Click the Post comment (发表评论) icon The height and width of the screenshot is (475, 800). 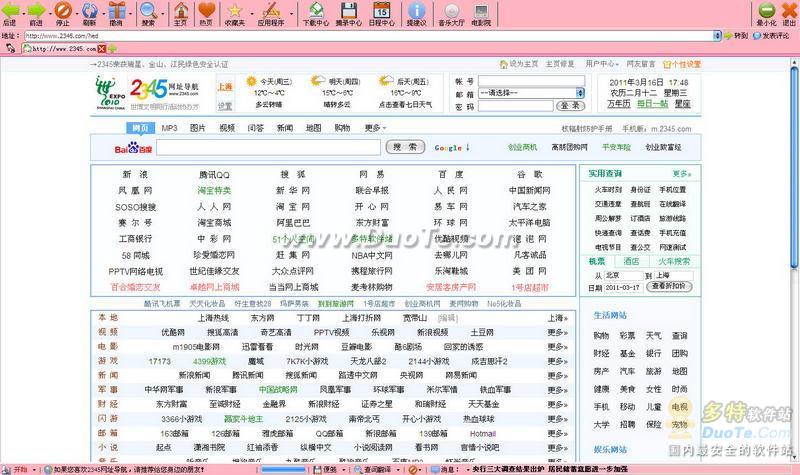click(757, 36)
